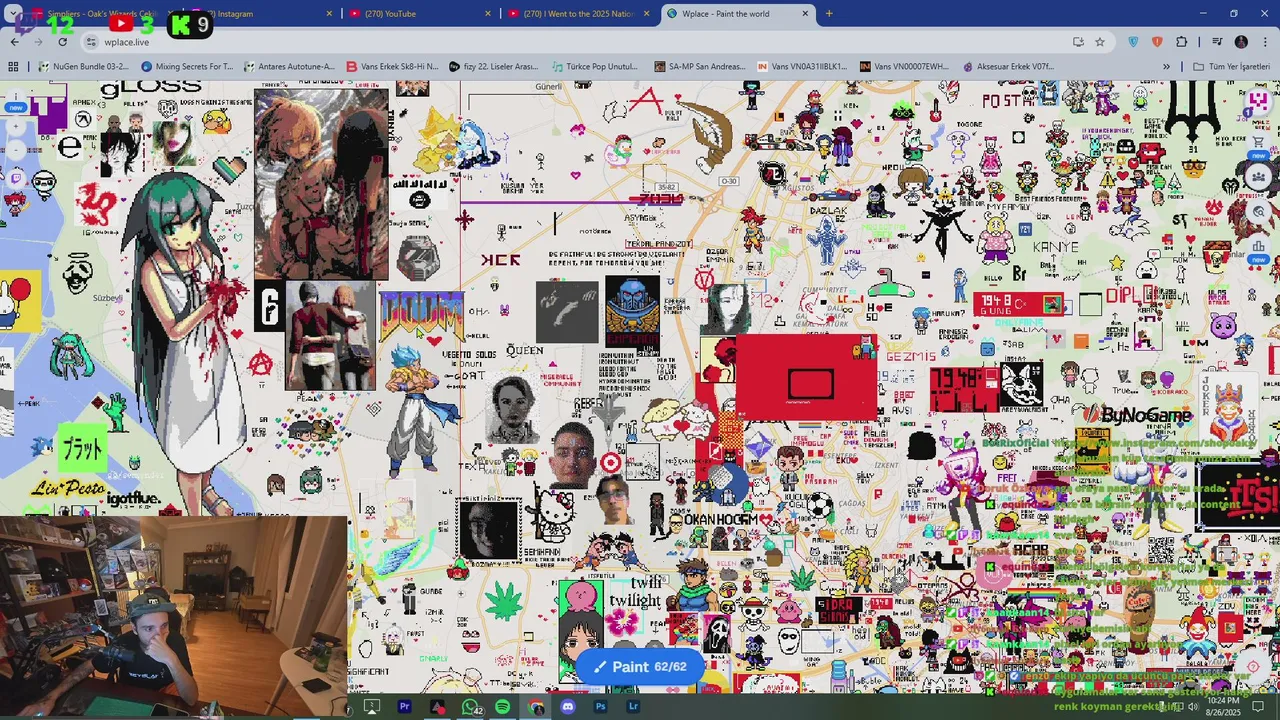Go back in browser history
1280x720 pixels.
coord(14,42)
